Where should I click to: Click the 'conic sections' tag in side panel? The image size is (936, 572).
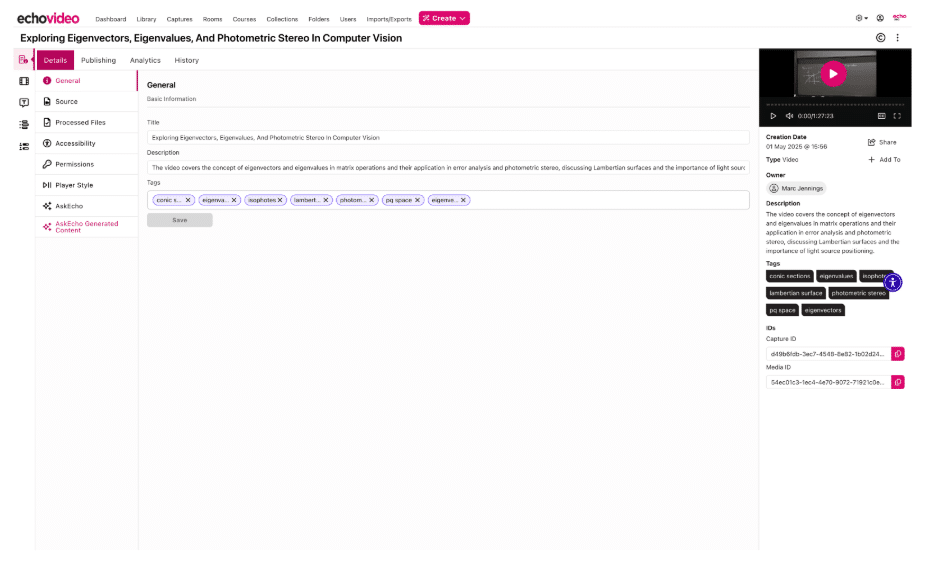[x=790, y=276]
